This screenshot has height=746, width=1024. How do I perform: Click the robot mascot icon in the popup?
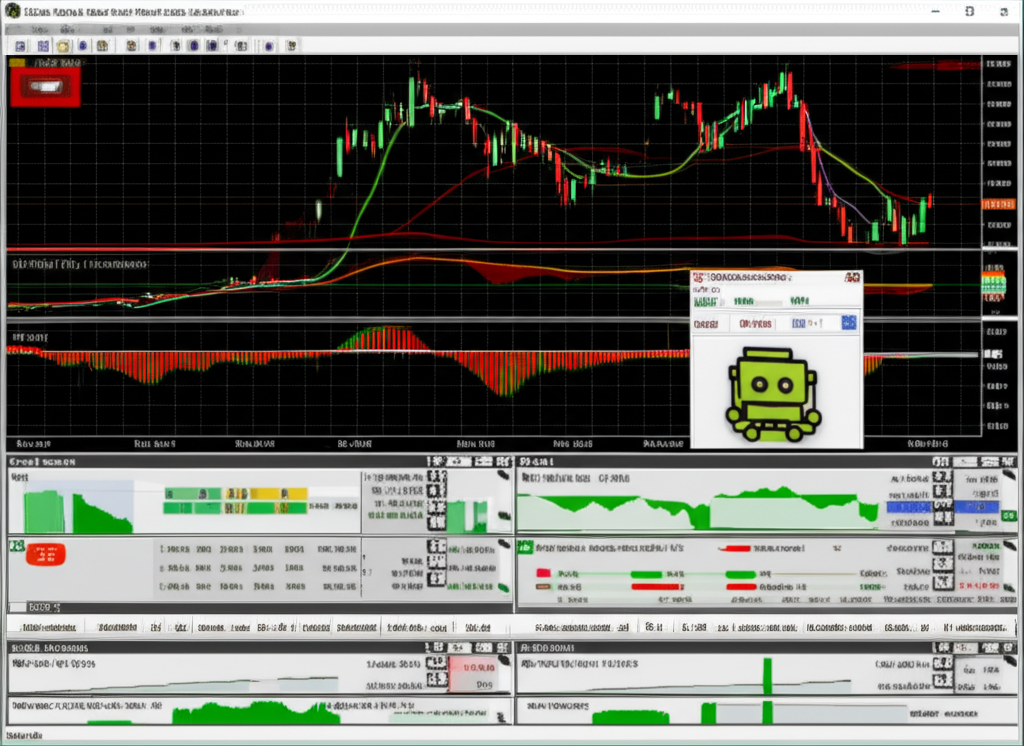pos(778,392)
